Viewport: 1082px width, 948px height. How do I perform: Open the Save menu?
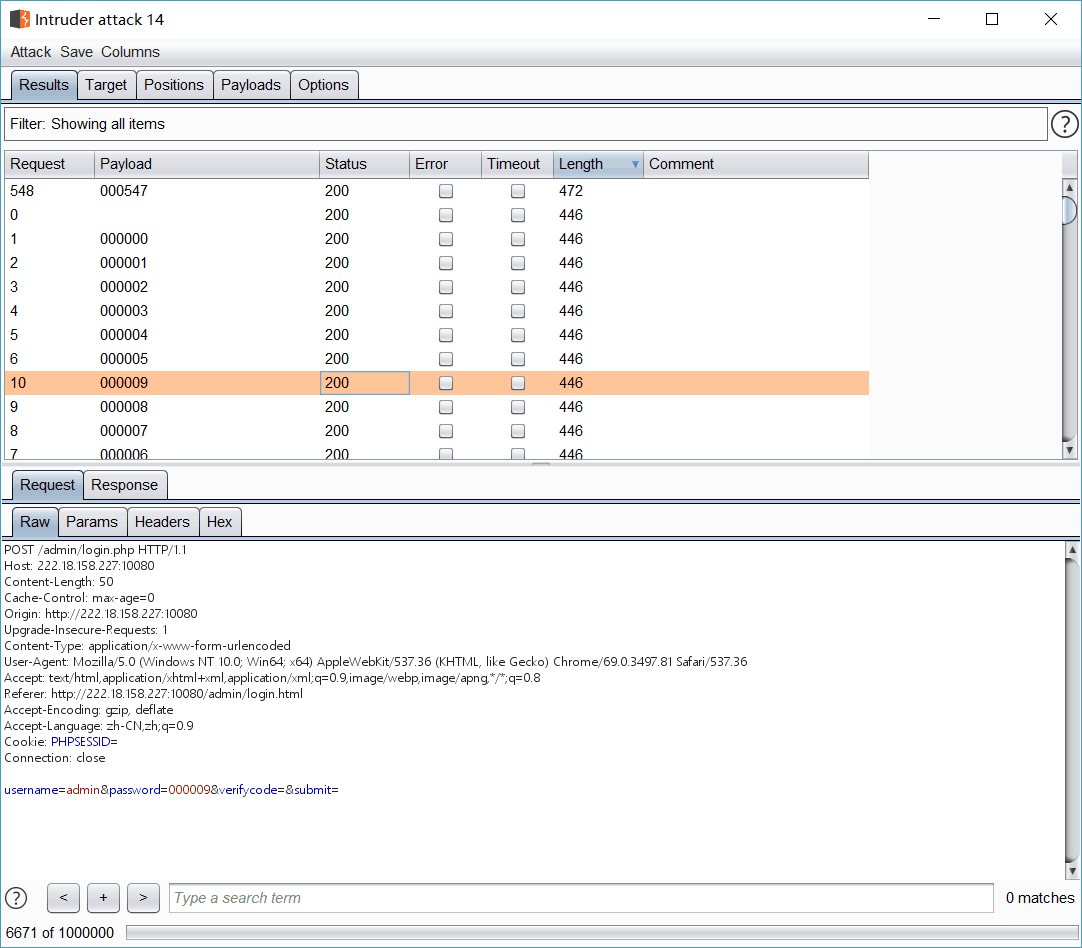pos(76,52)
